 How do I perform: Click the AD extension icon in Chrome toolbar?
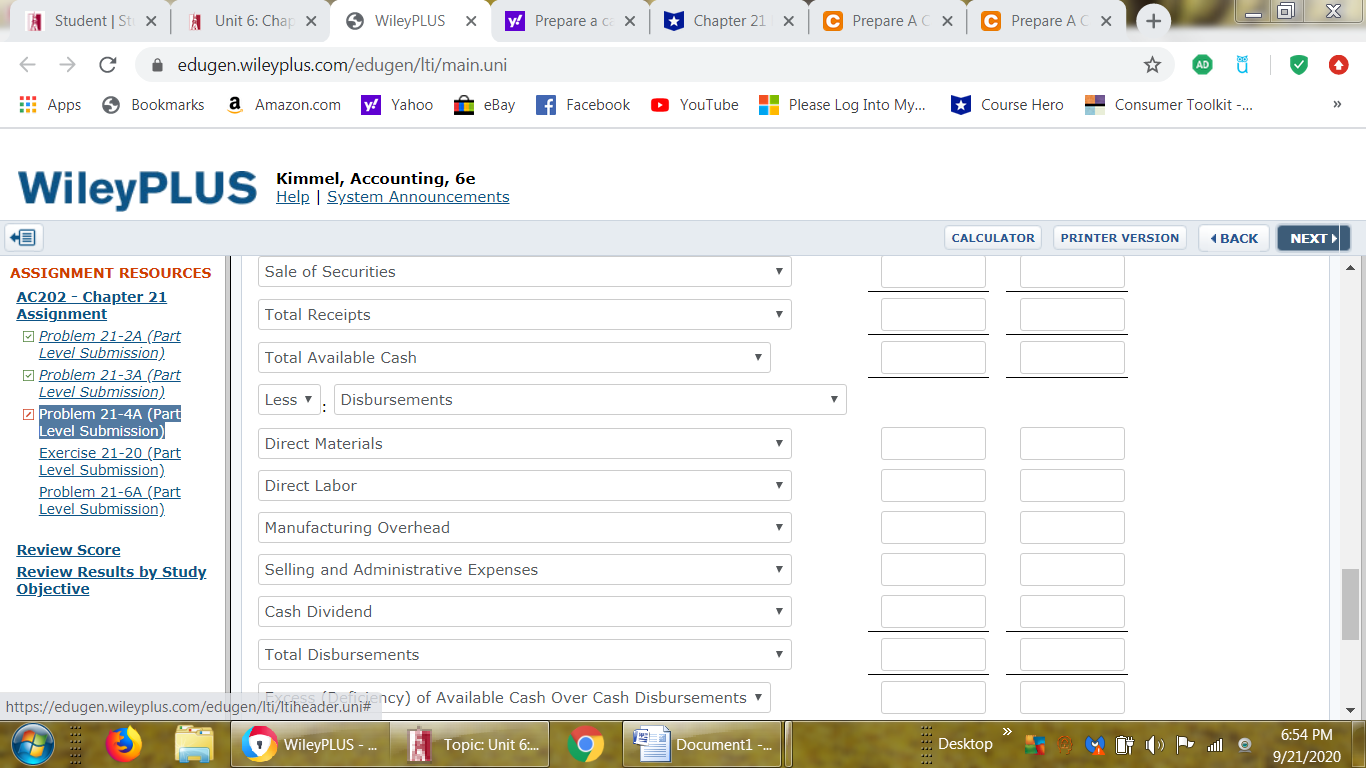(x=1201, y=62)
